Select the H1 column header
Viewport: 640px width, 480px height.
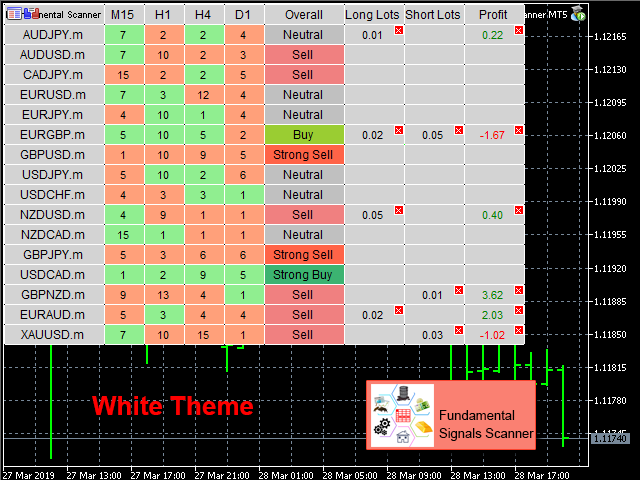click(164, 15)
